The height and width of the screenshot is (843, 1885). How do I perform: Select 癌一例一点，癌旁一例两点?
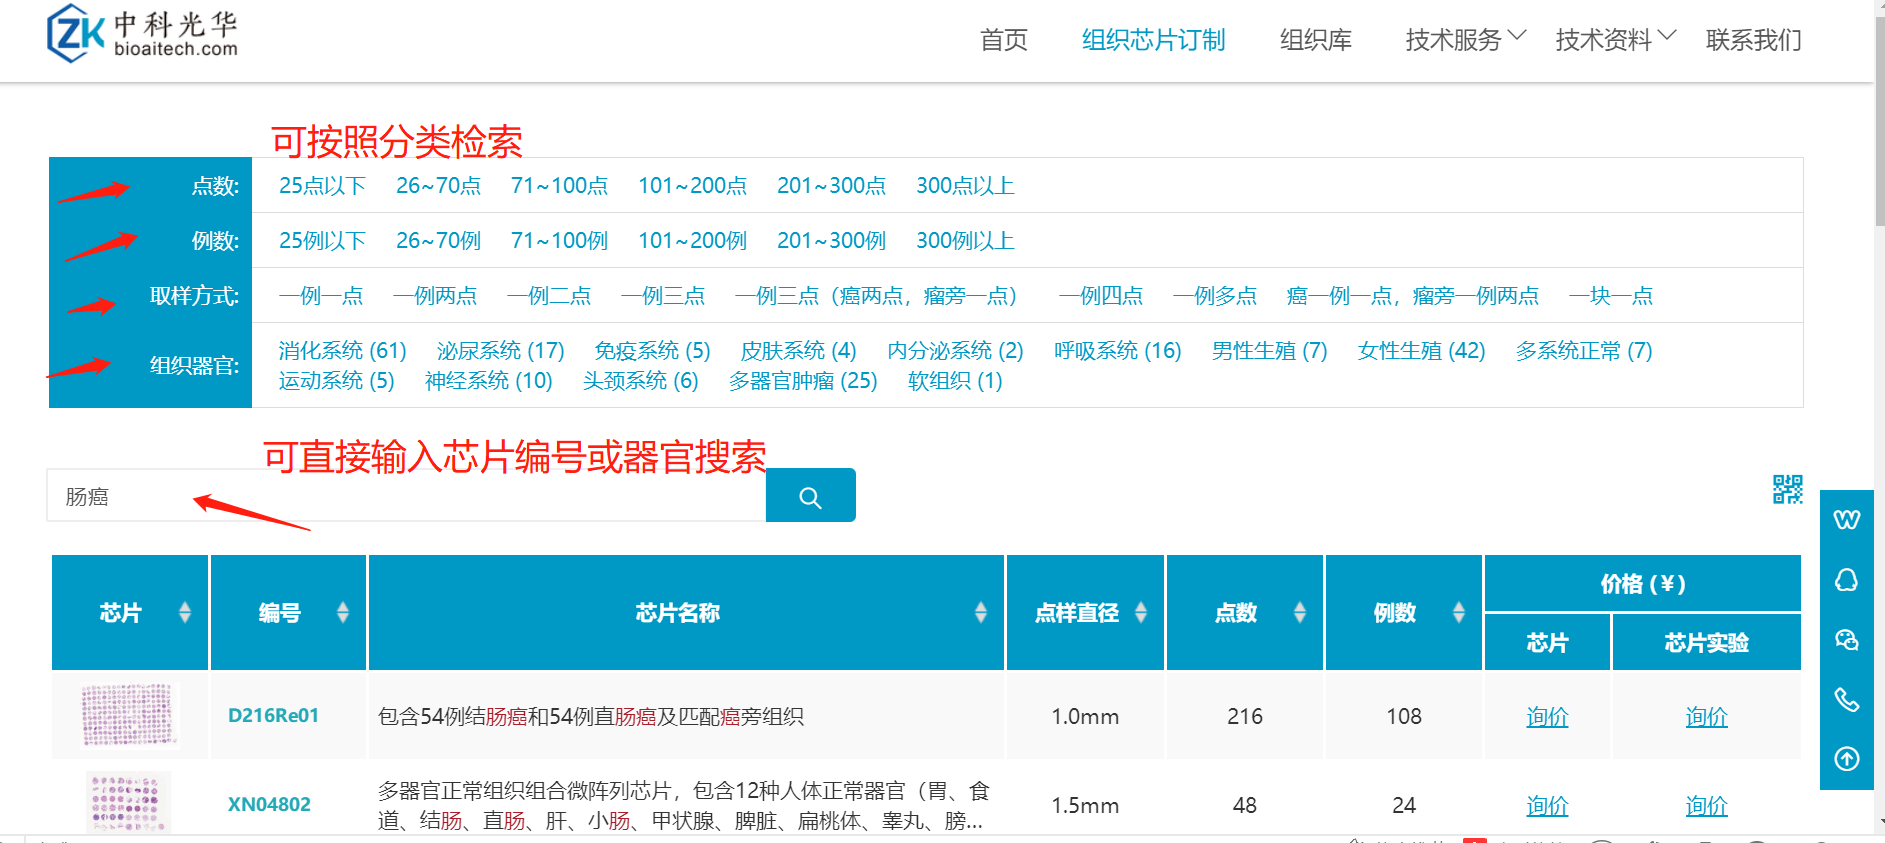coord(1413,296)
